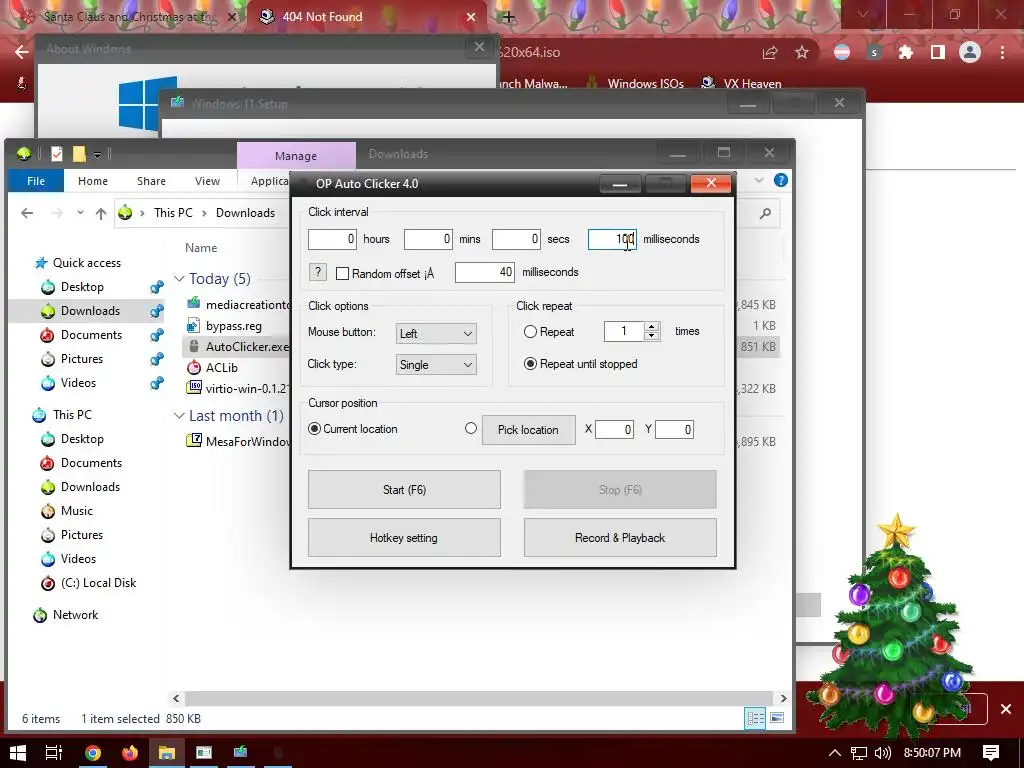The height and width of the screenshot is (768, 1024).
Task: Click the Start (F6) button
Action: pyautogui.click(x=404, y=490)
